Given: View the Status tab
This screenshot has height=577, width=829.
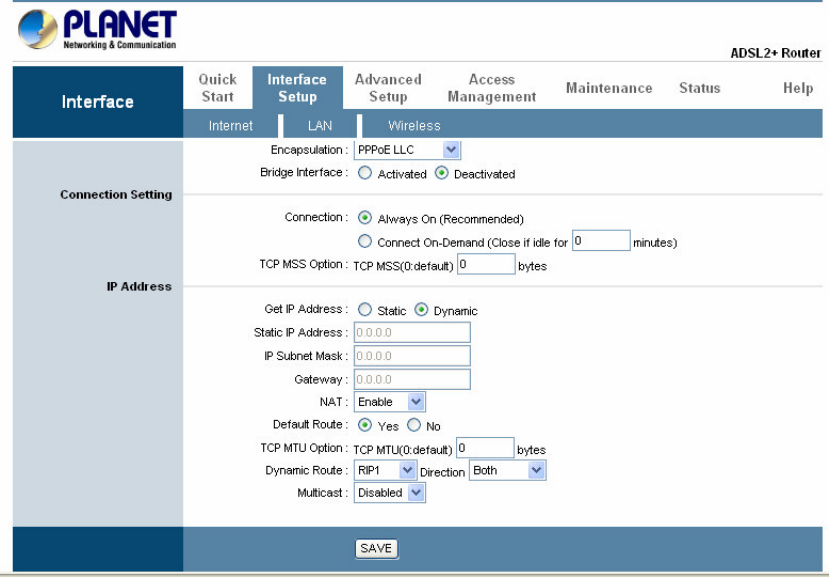Looking at the screenshot, I should pos(699,88).
